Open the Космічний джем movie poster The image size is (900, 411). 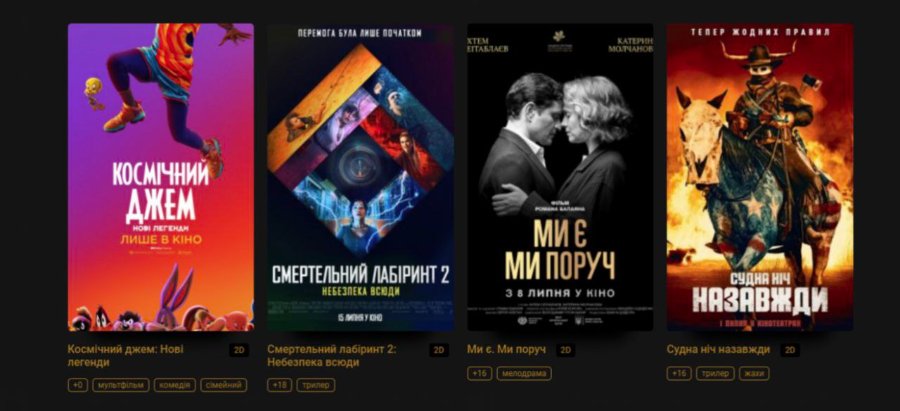[x=161, y=177]
